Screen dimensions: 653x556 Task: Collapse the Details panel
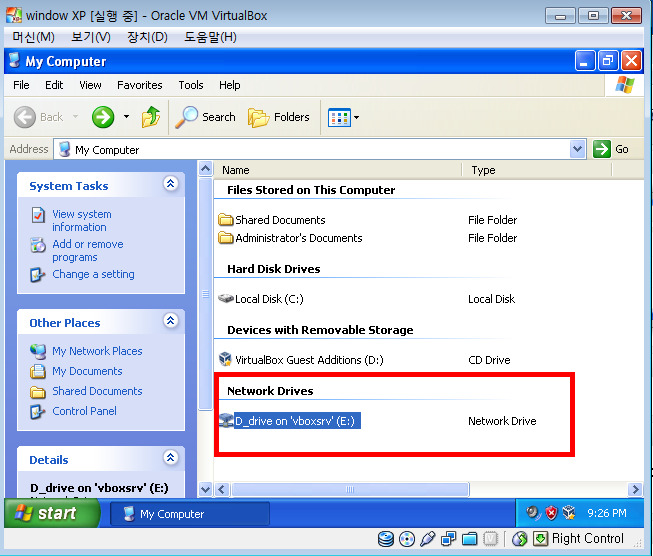click(170, 459)
